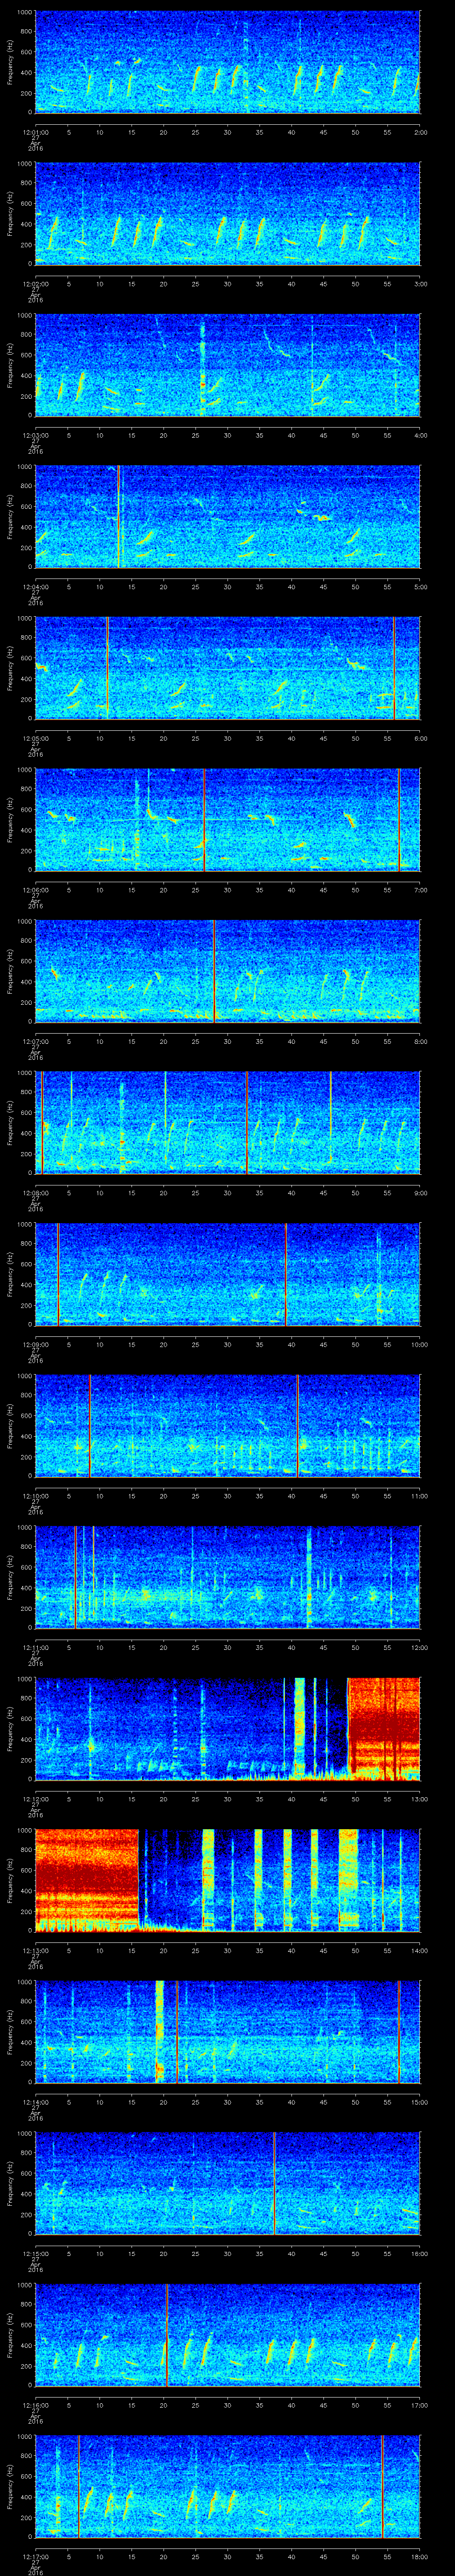This screenshot has width=455, height=2576.
Task: Select the 12:15:00 spectrogram panel
Action: (x=228, y=2185)
